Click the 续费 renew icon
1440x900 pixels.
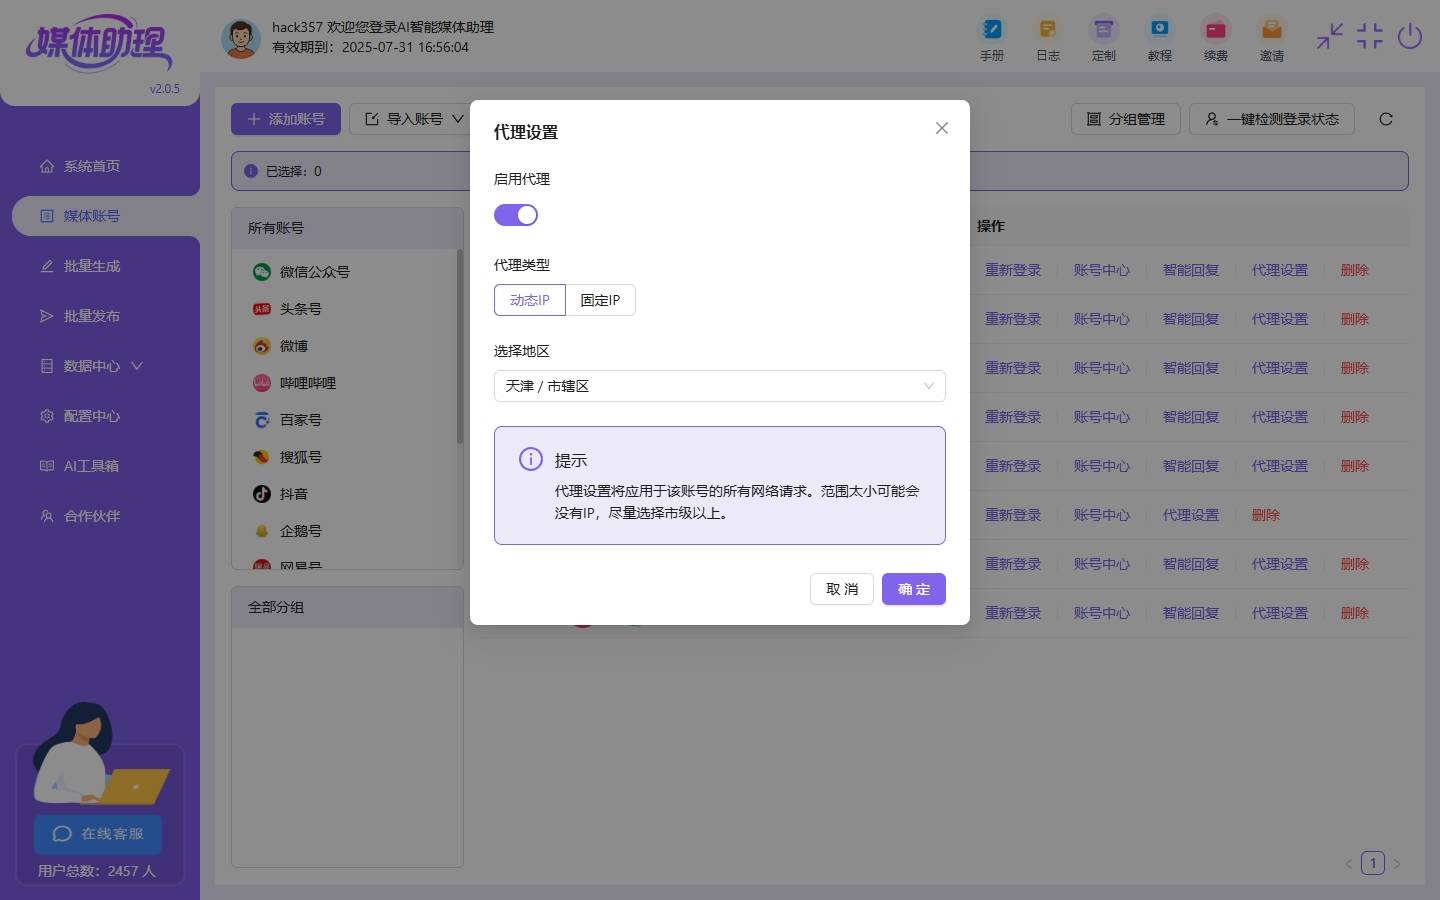coord(1216,29)
